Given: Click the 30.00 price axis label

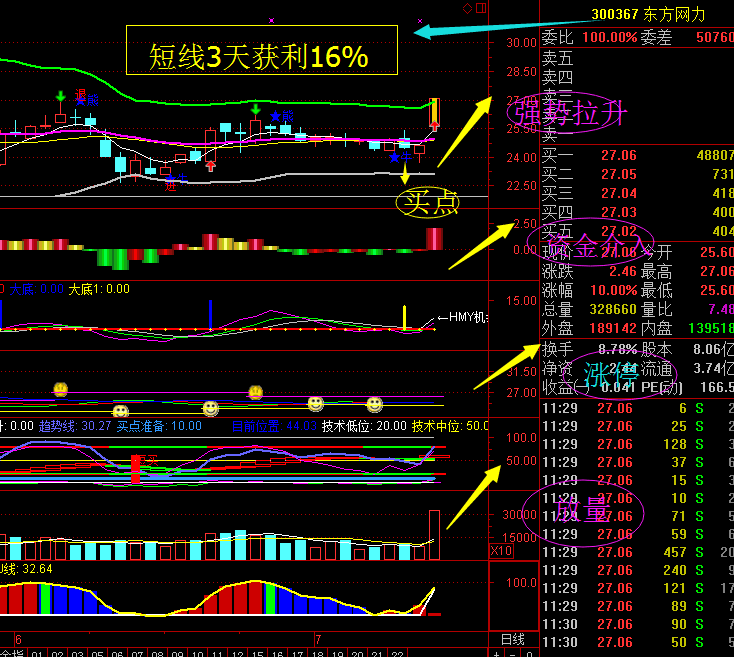Looking at the screenshot, I should pos(521,43).
